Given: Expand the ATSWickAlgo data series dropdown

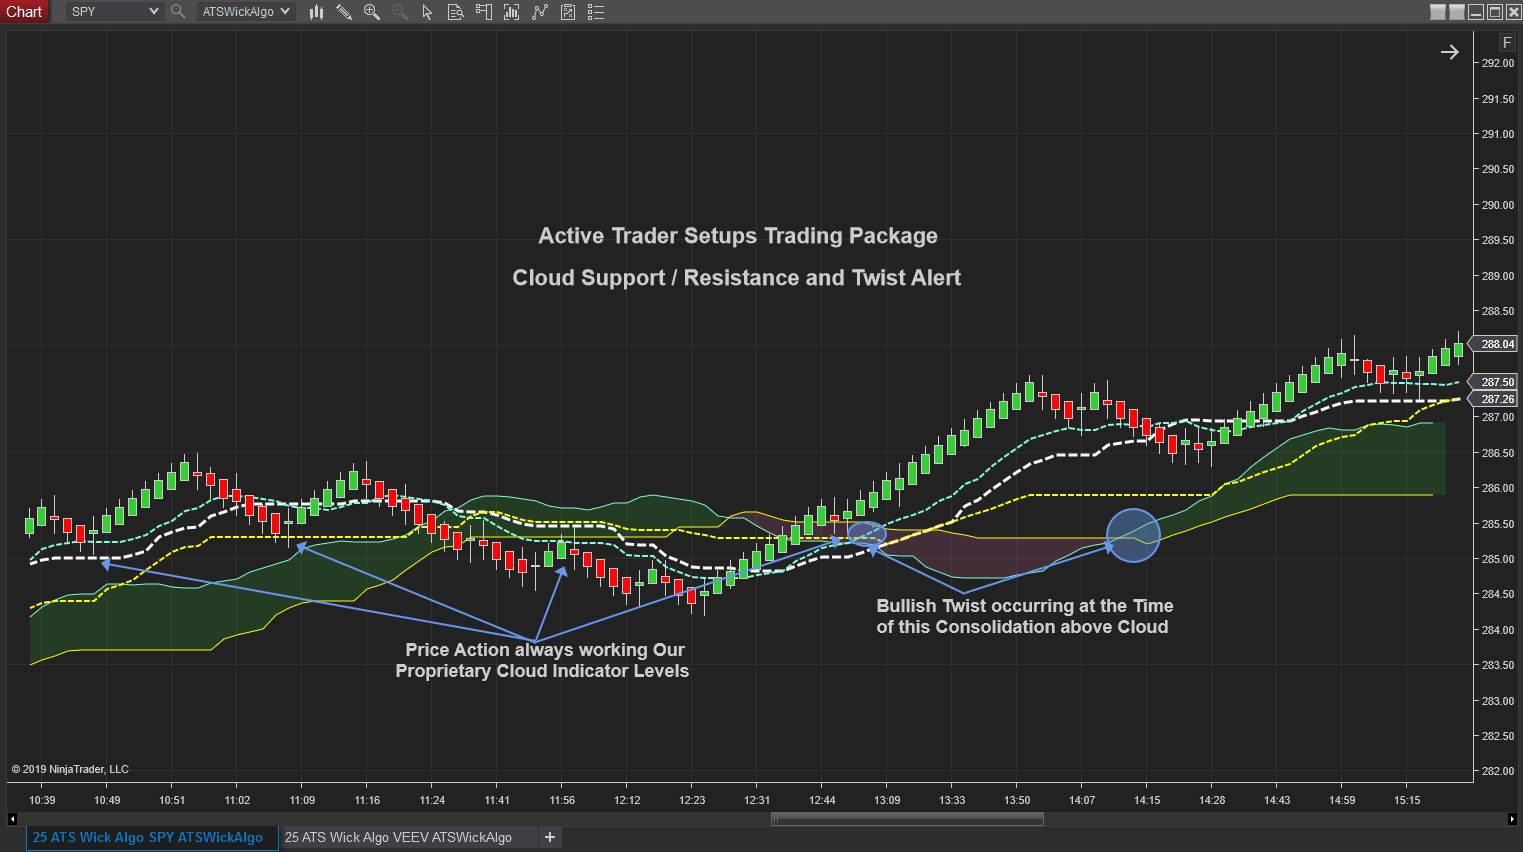Looking at the screenshot, I should [x=243, y=11].
